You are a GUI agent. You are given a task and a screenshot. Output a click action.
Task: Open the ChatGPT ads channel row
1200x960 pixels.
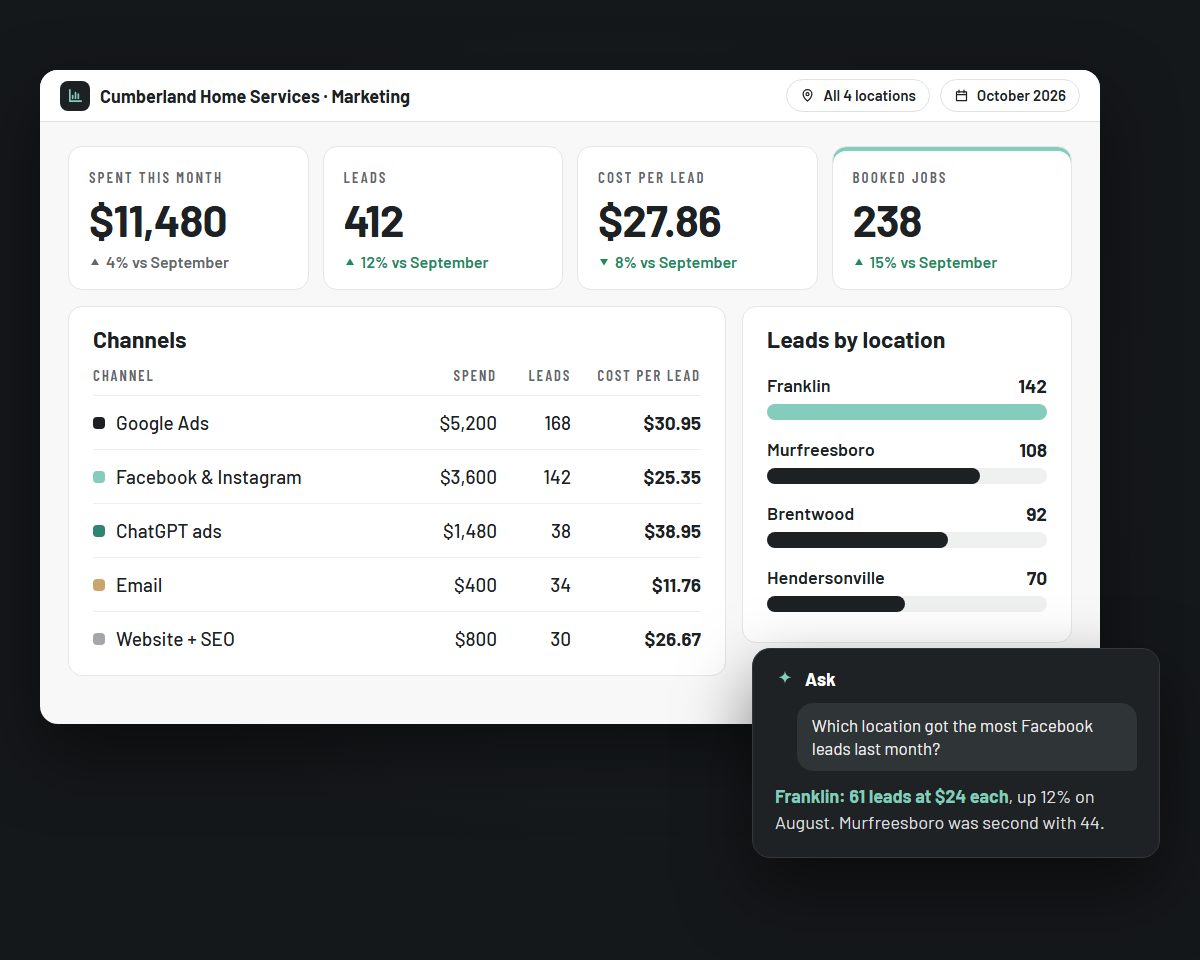click(x=397, y=531)
